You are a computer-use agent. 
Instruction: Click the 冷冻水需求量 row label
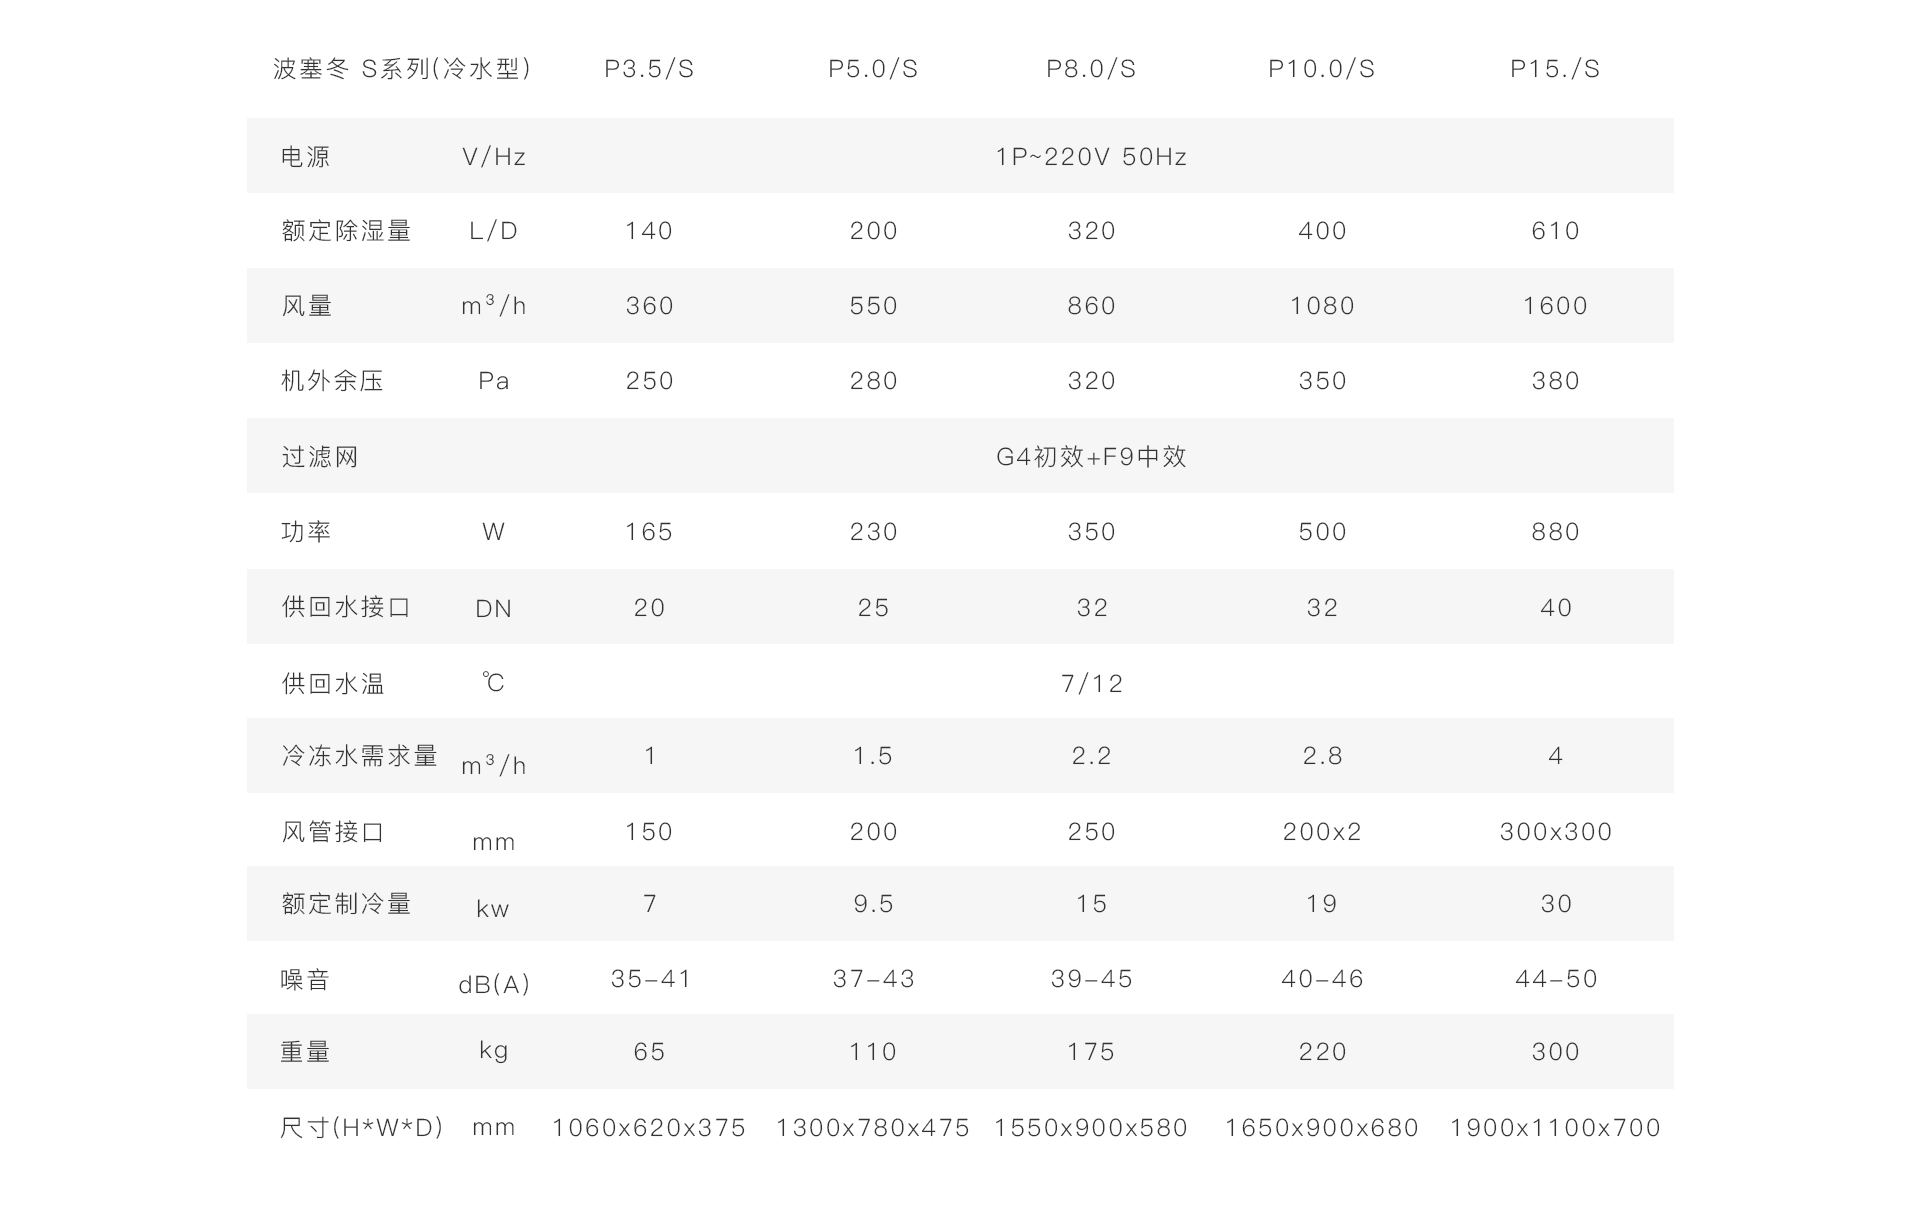[x=360, y=756]
